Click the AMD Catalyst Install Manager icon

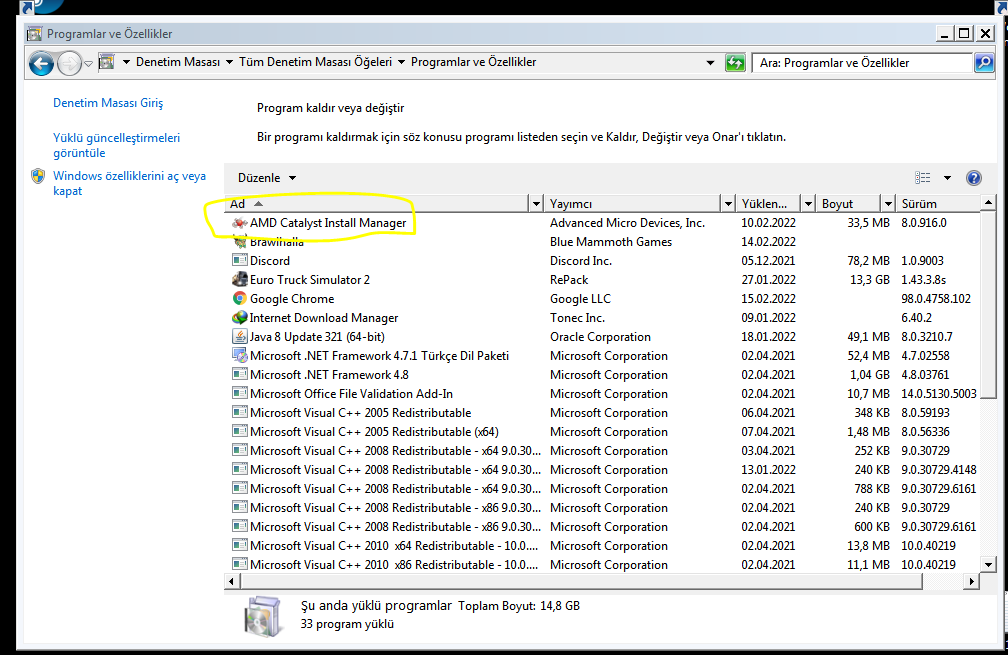[240, 223]
